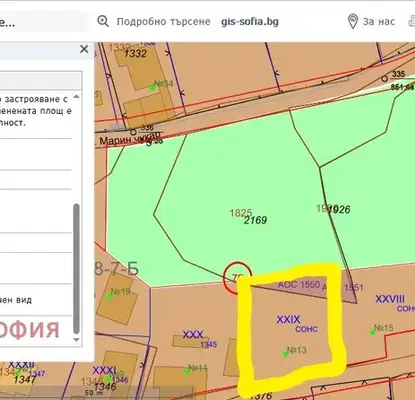Click survey point marker 336
This screenshot has width=415, height=400.
point(133,132)
